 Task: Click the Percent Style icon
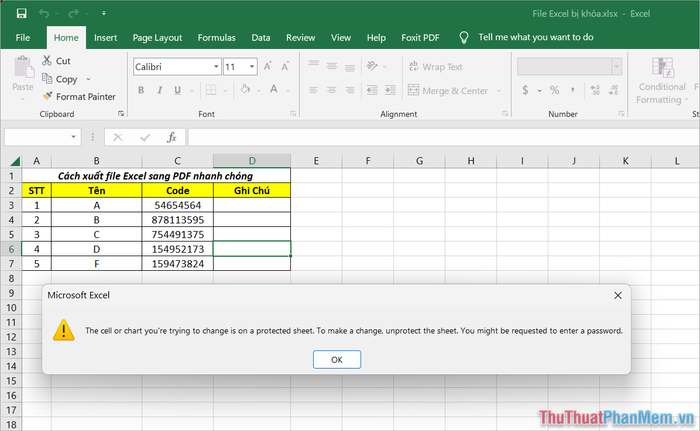tap(554, 90)
